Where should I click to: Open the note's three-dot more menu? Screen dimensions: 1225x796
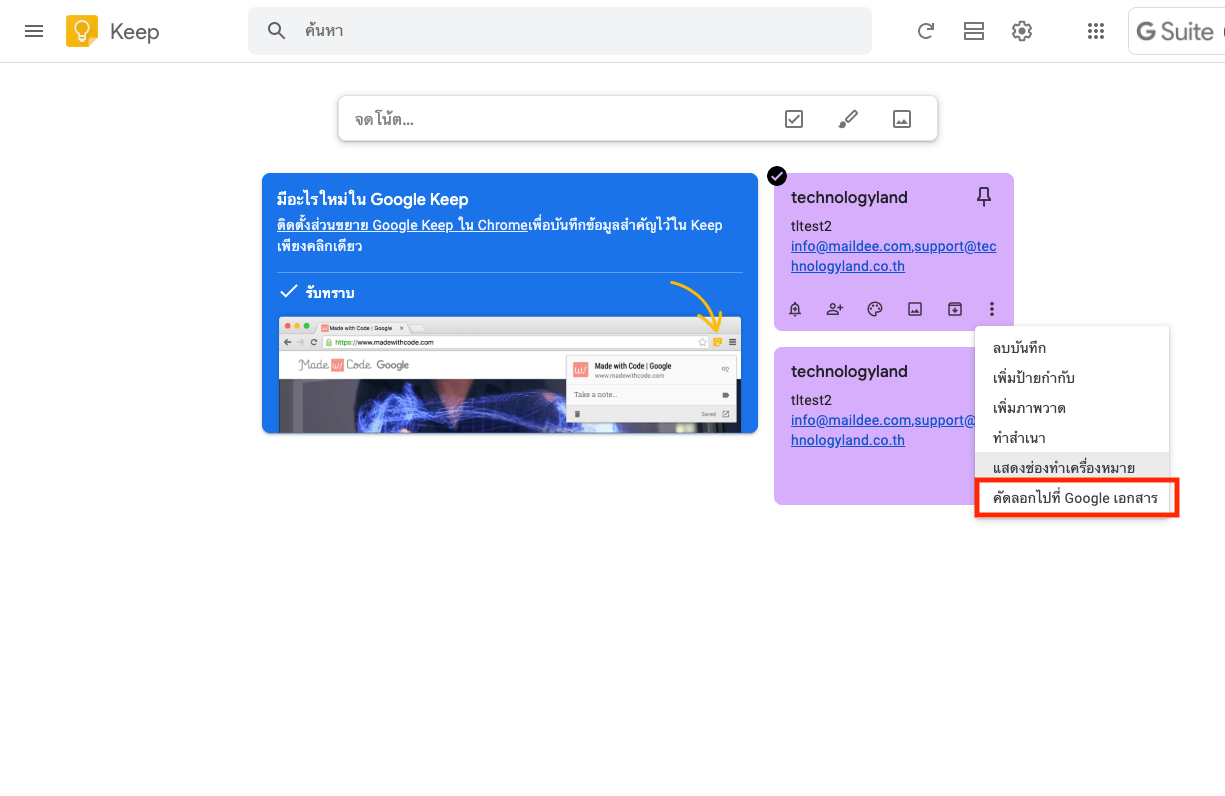(991, 309)
